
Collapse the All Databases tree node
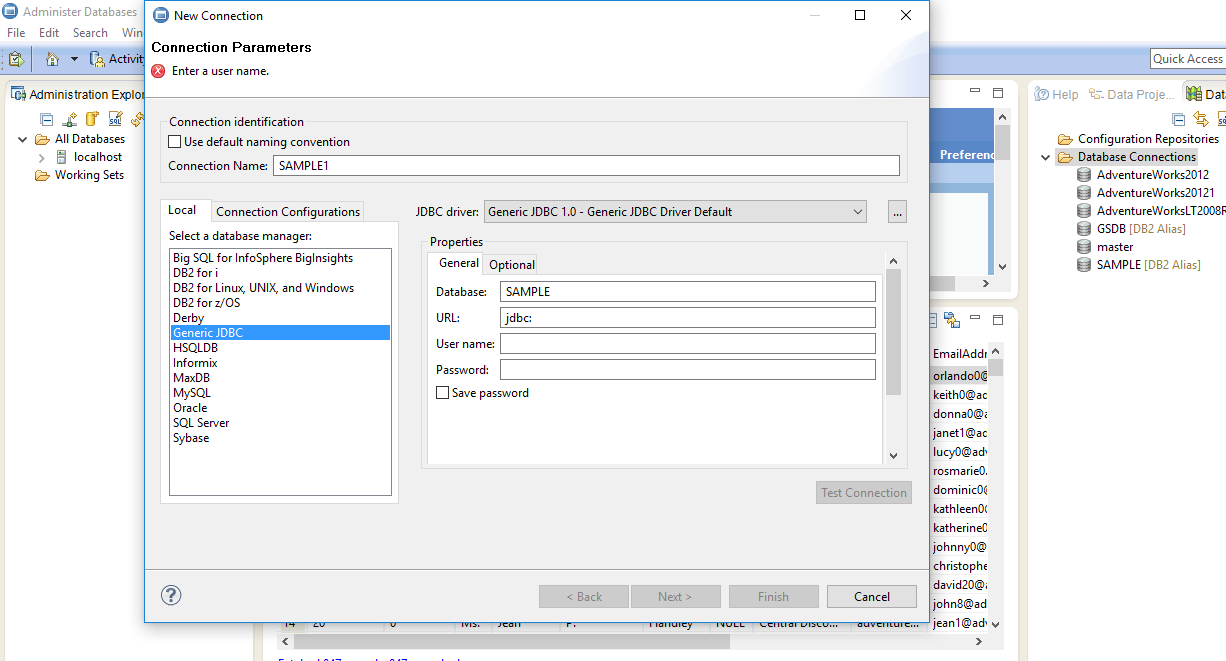pyautogui.click(x=23, y=139)
